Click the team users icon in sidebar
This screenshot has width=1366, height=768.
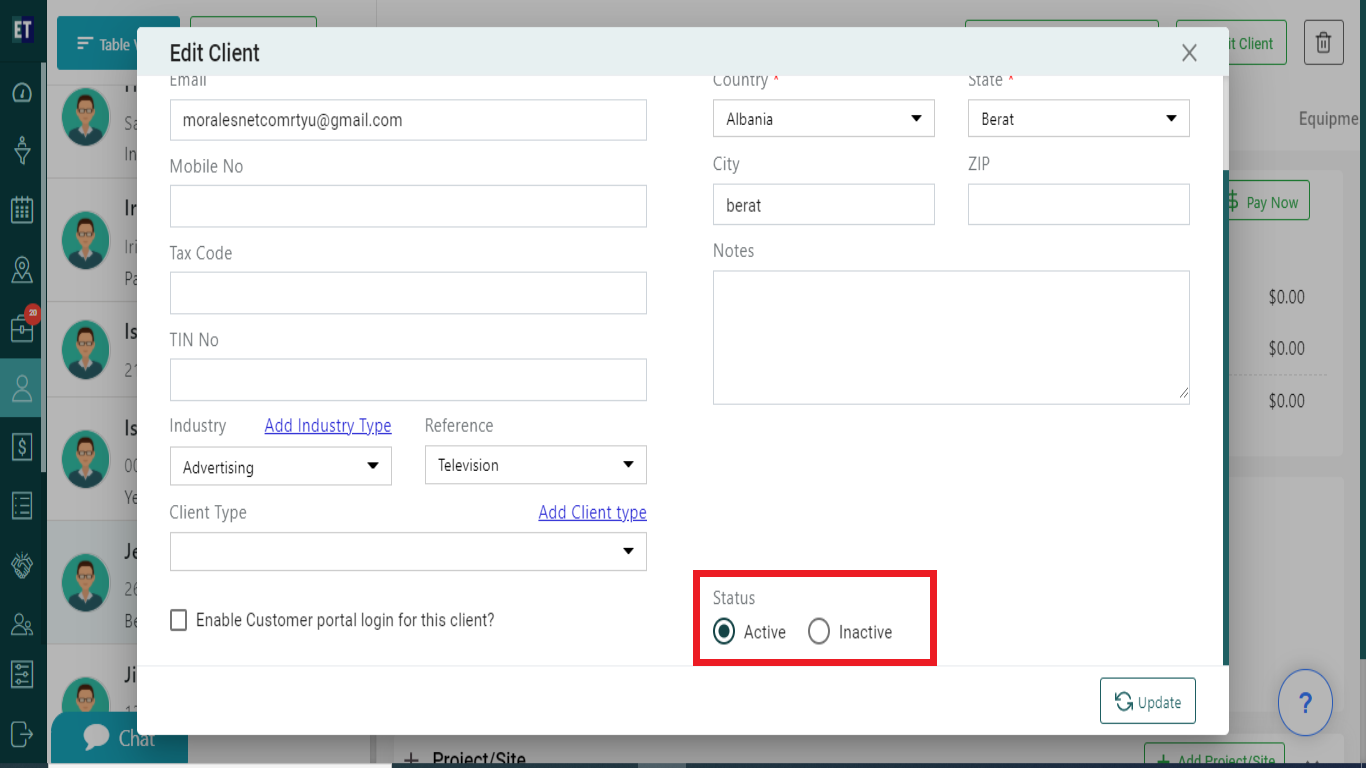tap(22, 624)
